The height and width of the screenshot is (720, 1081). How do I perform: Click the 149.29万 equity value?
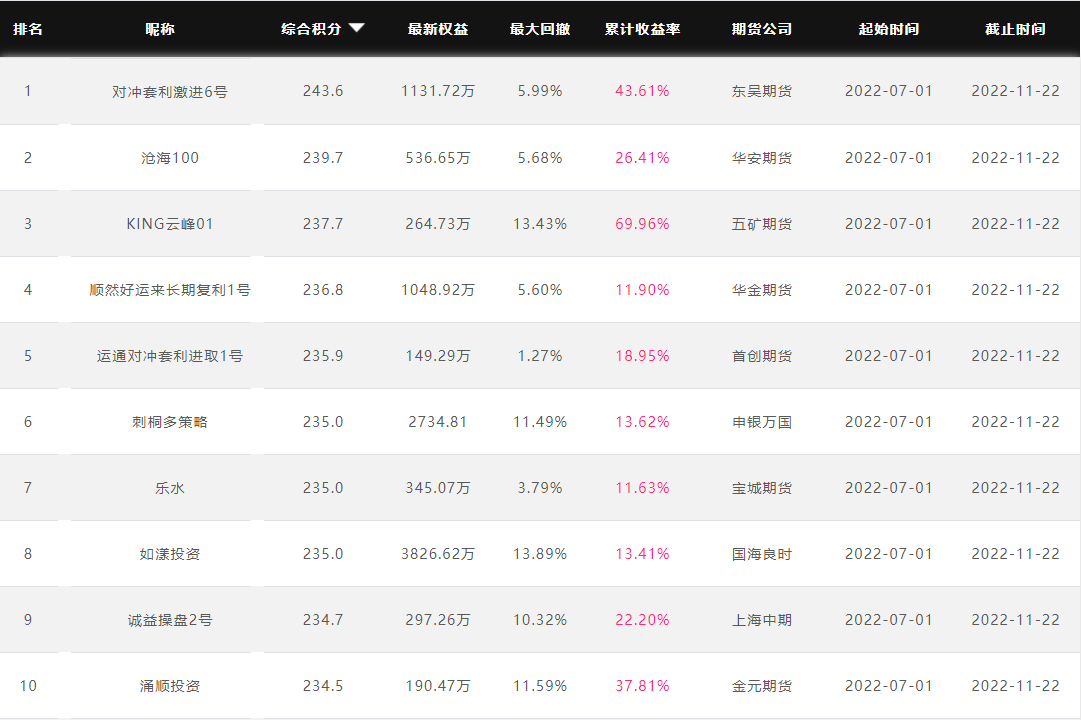(438, 356)
